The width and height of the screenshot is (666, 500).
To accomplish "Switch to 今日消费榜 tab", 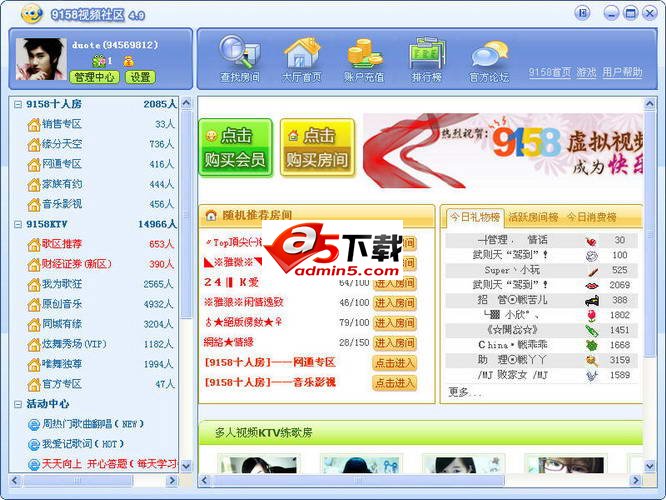I will coord(592,217).
